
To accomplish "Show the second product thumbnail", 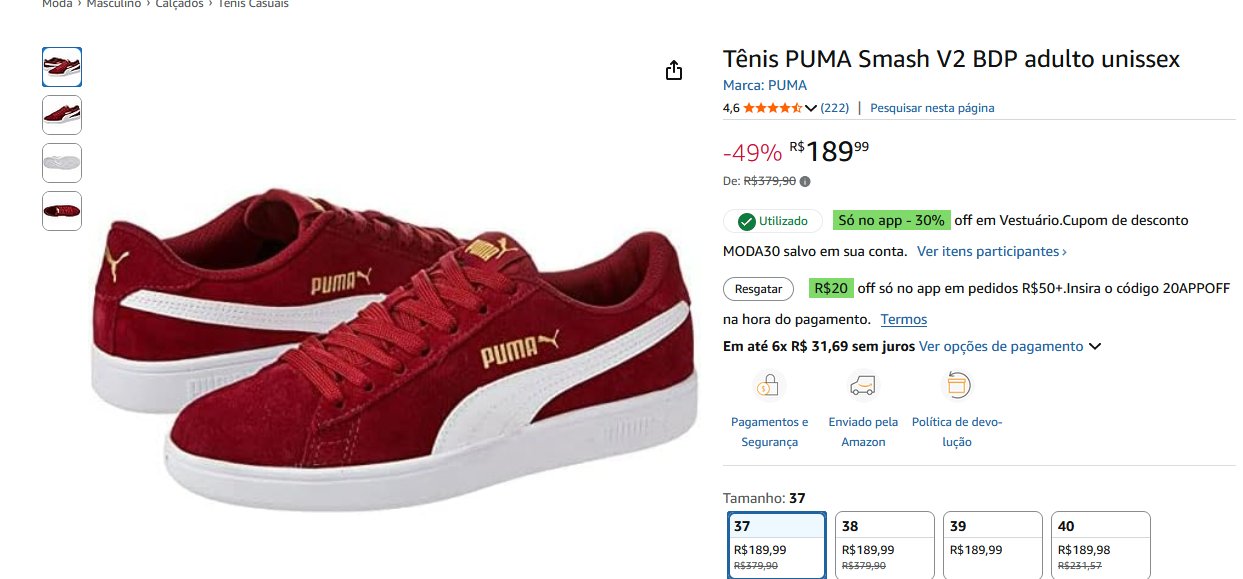I will tap(62, 115).
